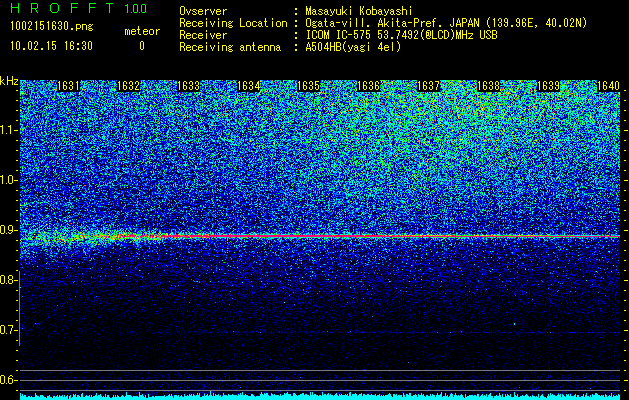Click the location text Ogata-vill. Akita-Pref. JAPAN

[392, 23]
